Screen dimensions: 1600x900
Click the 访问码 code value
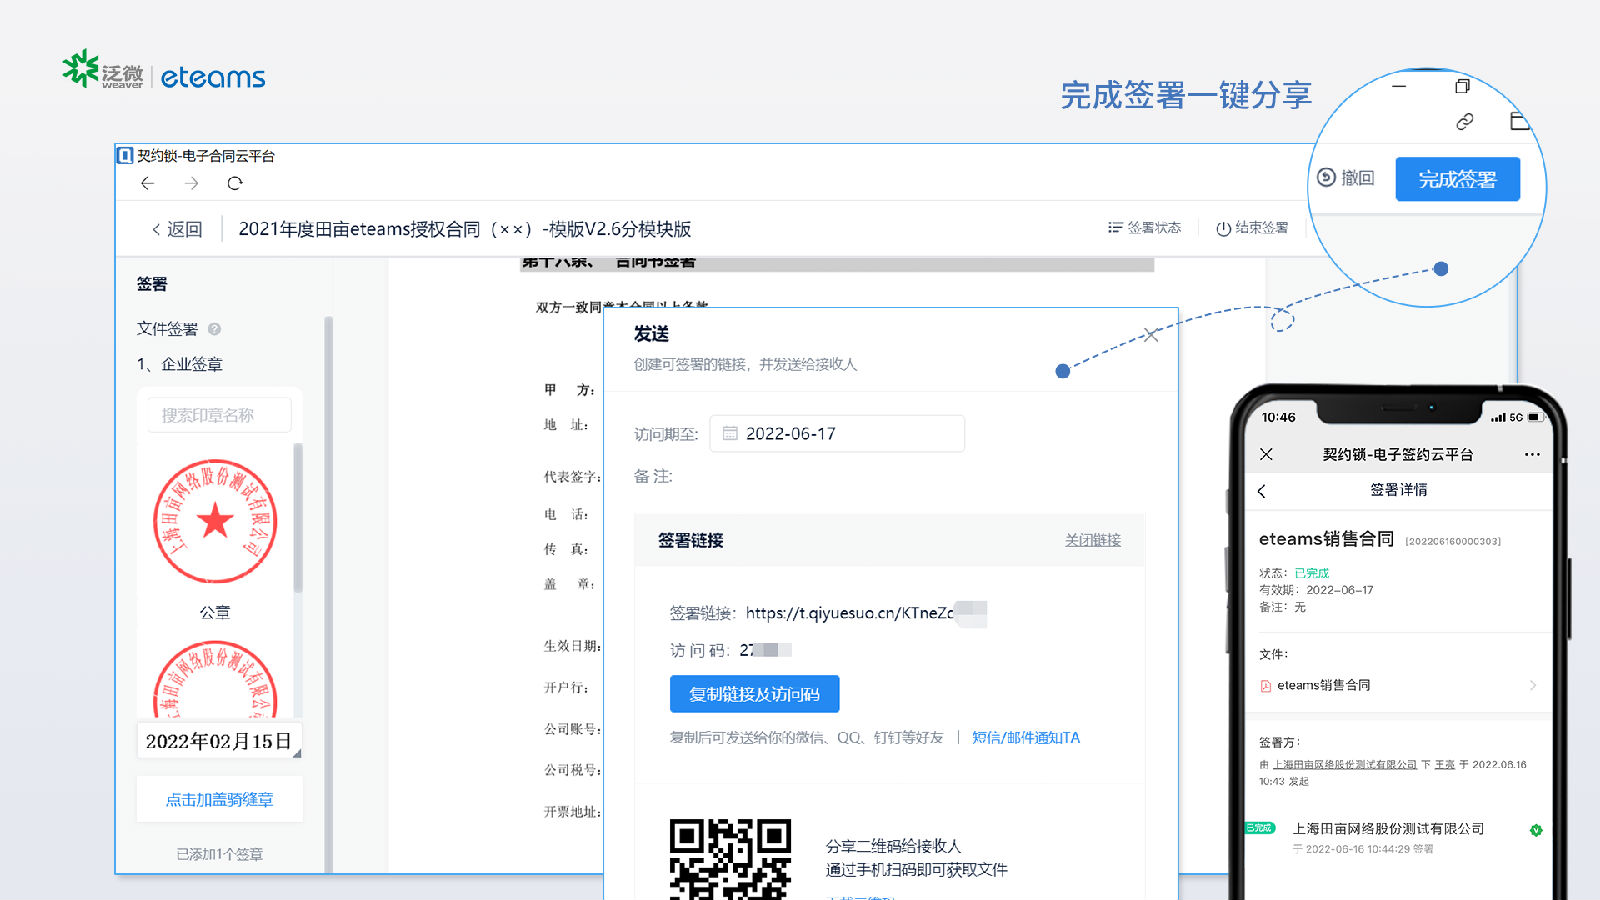tap(765, 650)
